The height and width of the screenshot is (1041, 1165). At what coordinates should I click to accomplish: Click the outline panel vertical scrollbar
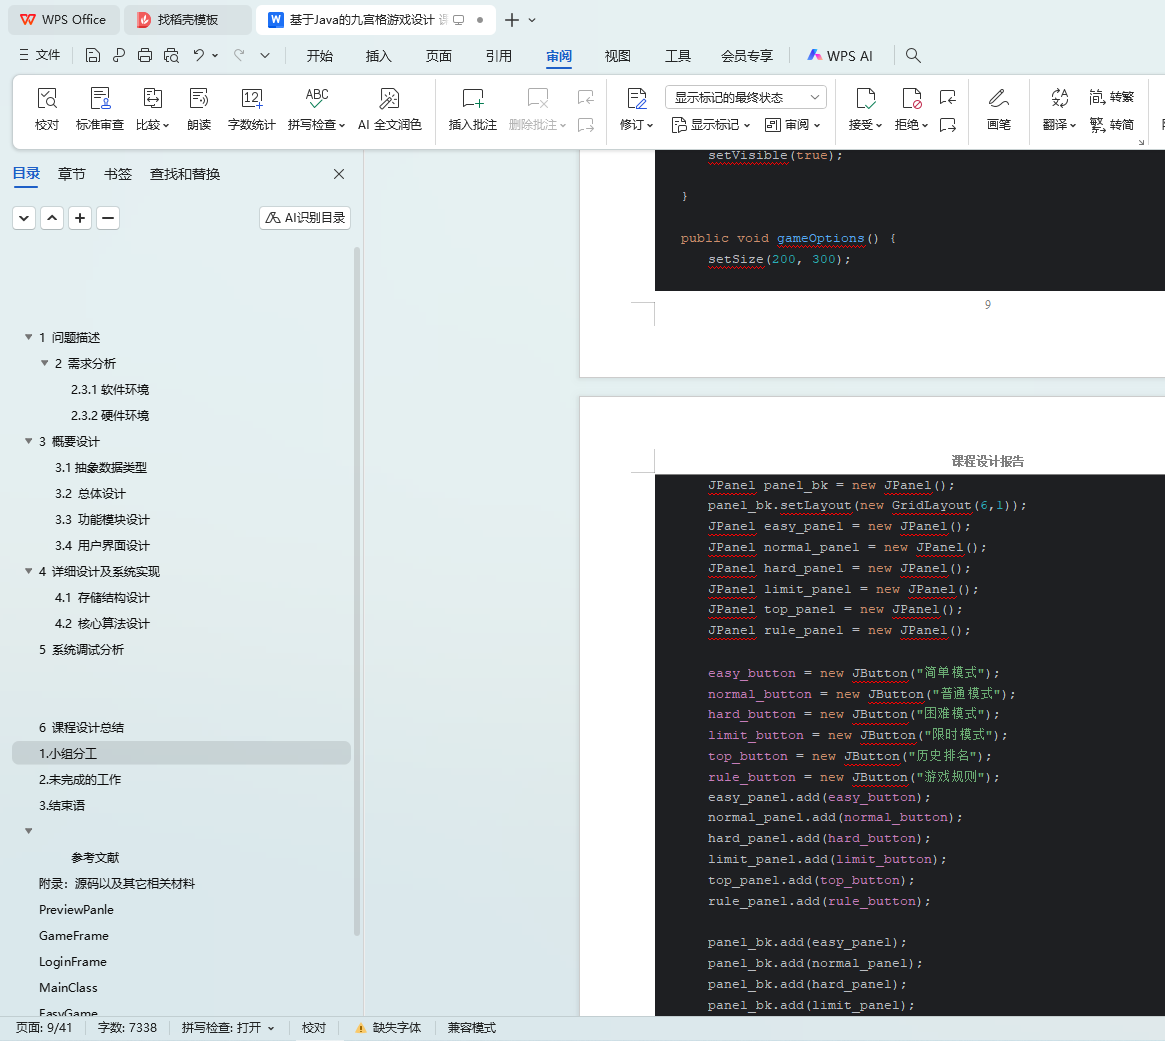pos(357,591)
